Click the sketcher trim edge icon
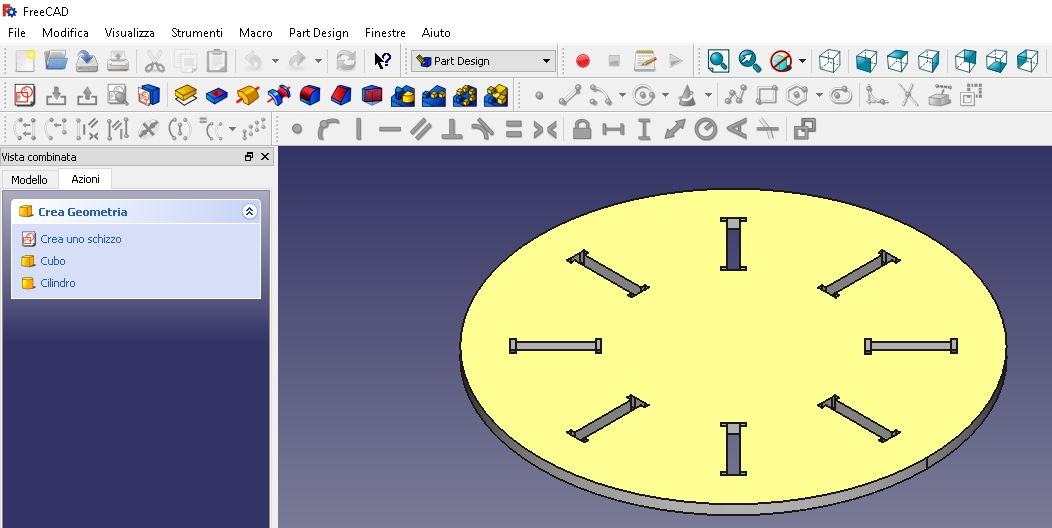The height and width of the screenshot is (528, 1052). click(x=908, y=95)
